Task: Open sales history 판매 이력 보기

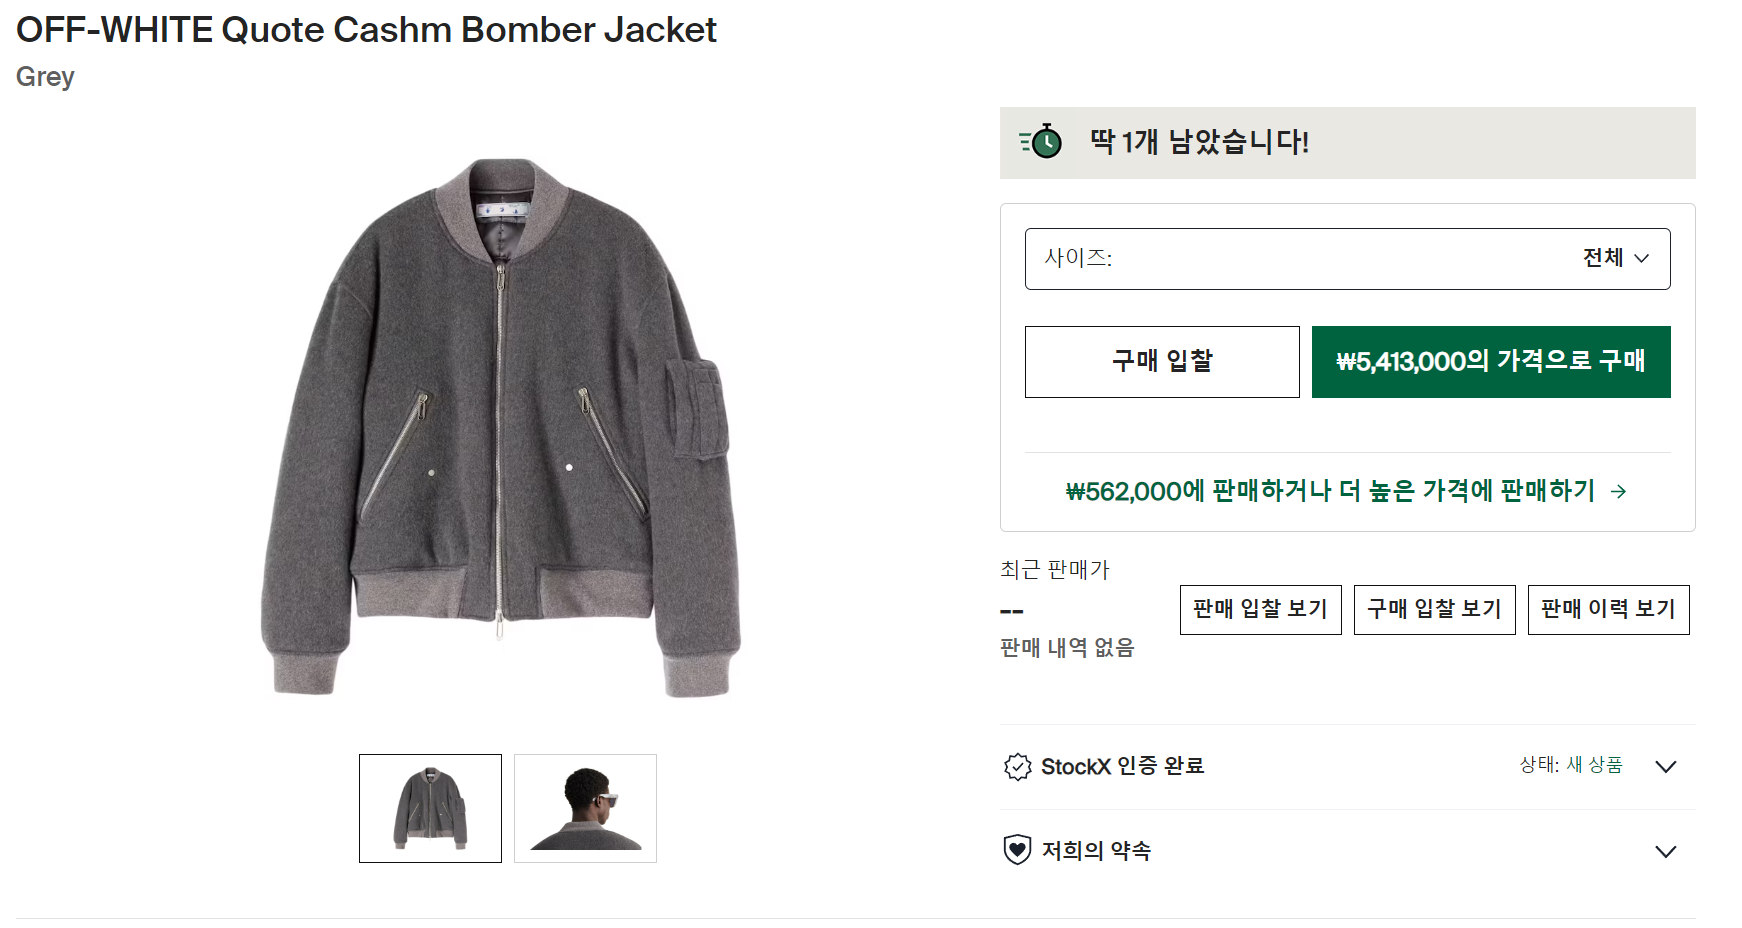Action: tap(1608, 610)
